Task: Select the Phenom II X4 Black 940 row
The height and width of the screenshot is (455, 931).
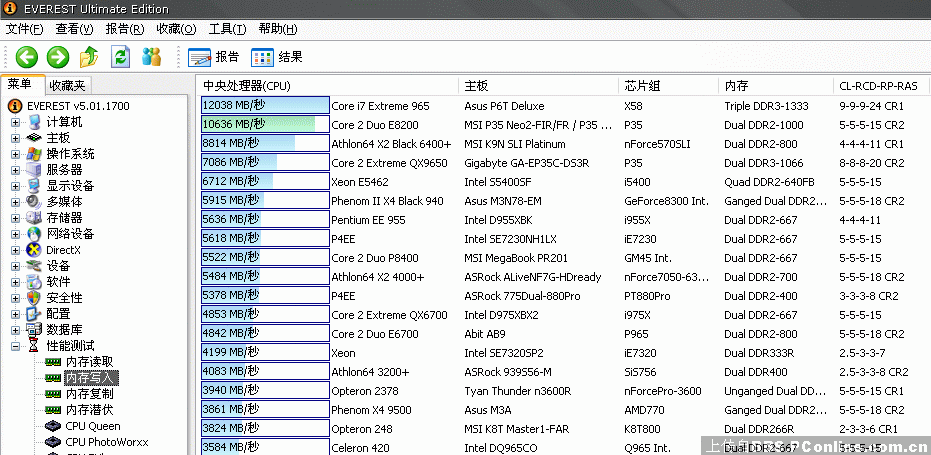Action: pos(387,201)
